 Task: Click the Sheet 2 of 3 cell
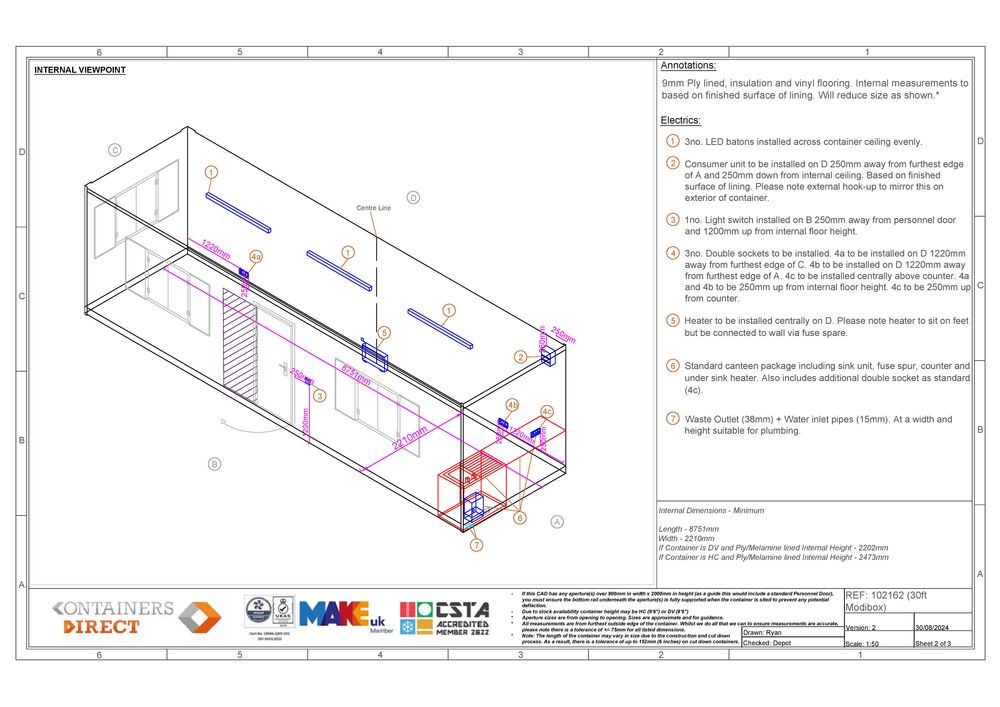click(x=934, y=644)
